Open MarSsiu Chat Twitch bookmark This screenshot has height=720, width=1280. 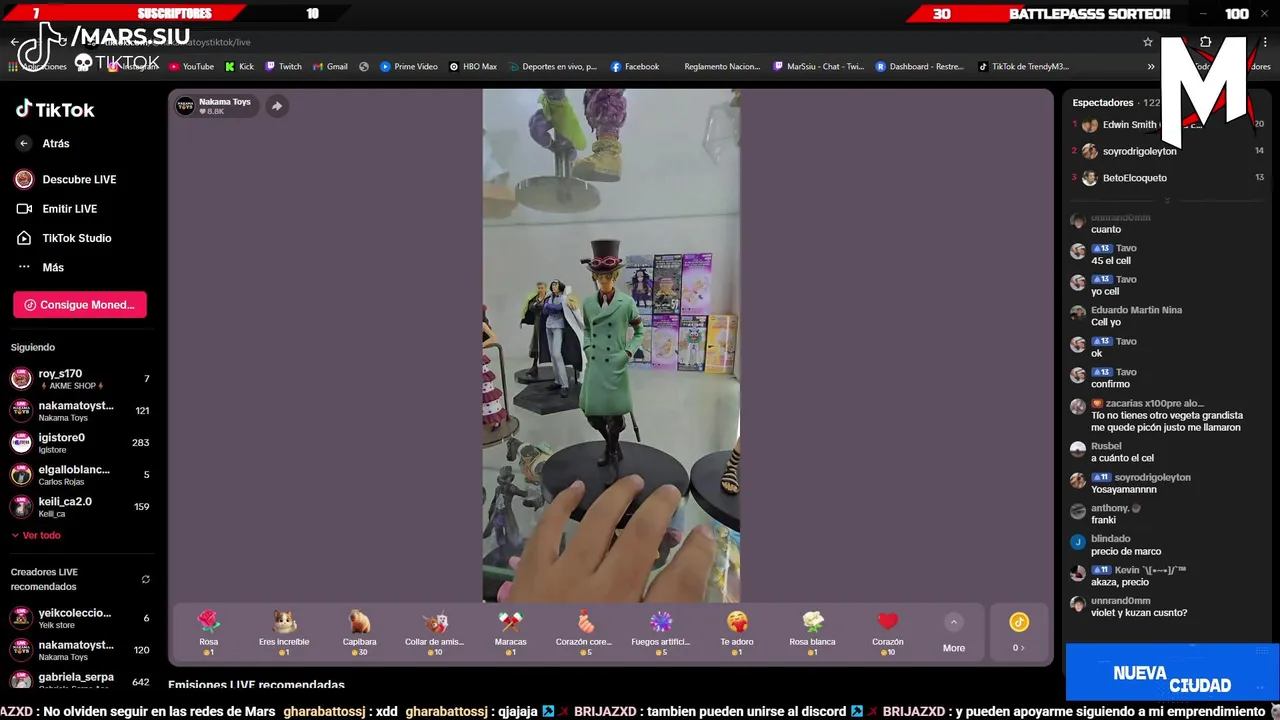[x=819, y=67]
